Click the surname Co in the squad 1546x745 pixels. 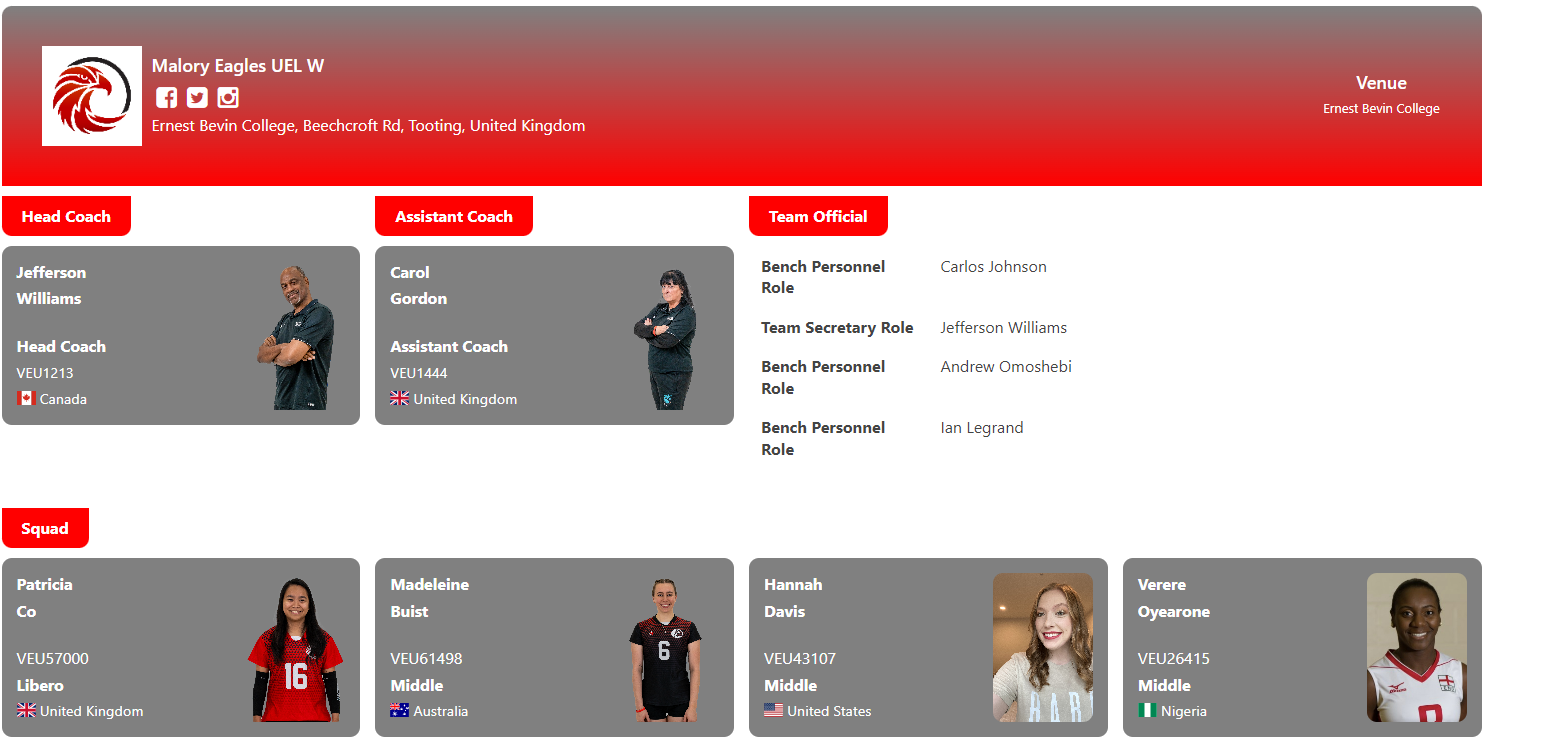[x=27, y=611]
